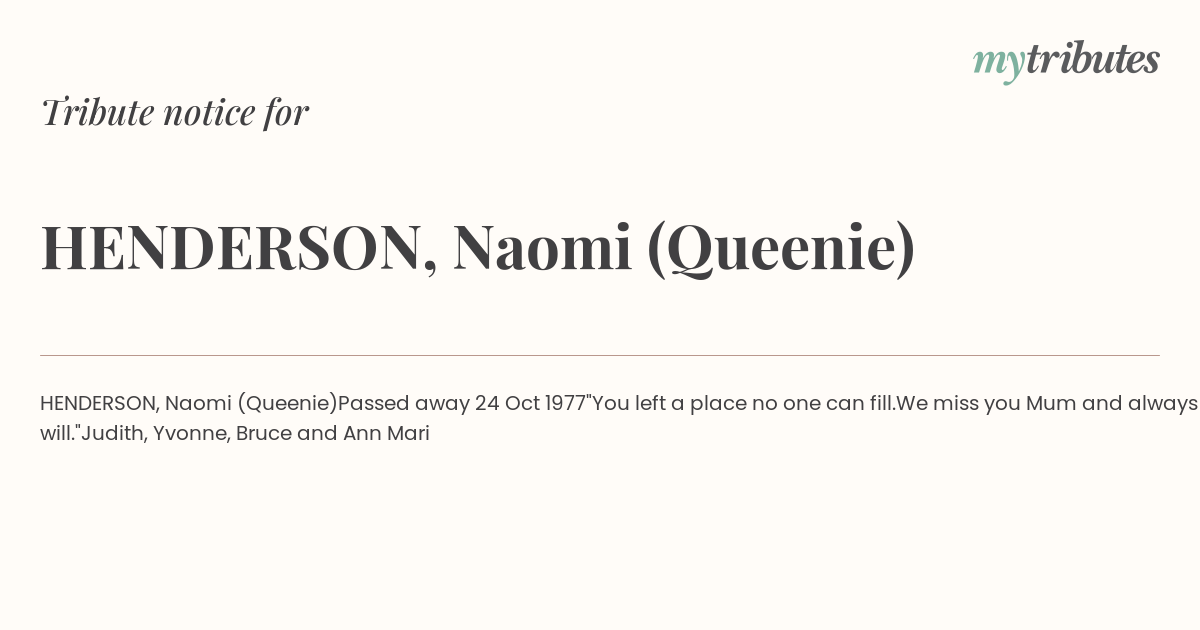Click the word "will." on the second line
Viewport: 1200px width, 630px height.
pyautogui.click(x=58, y=434)
